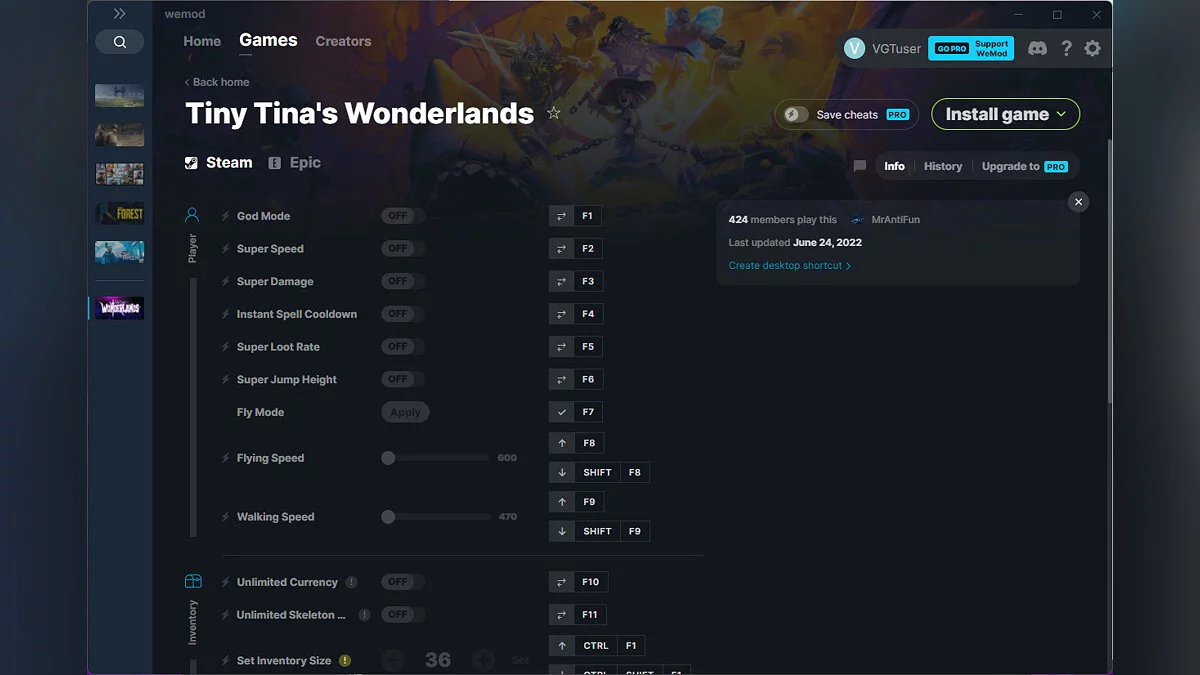Open Tiny Tina's Wonderlands sidebar thumbnail
Image resolution: width=1200 pixels, height=675 pixels.
coord(119,308)
